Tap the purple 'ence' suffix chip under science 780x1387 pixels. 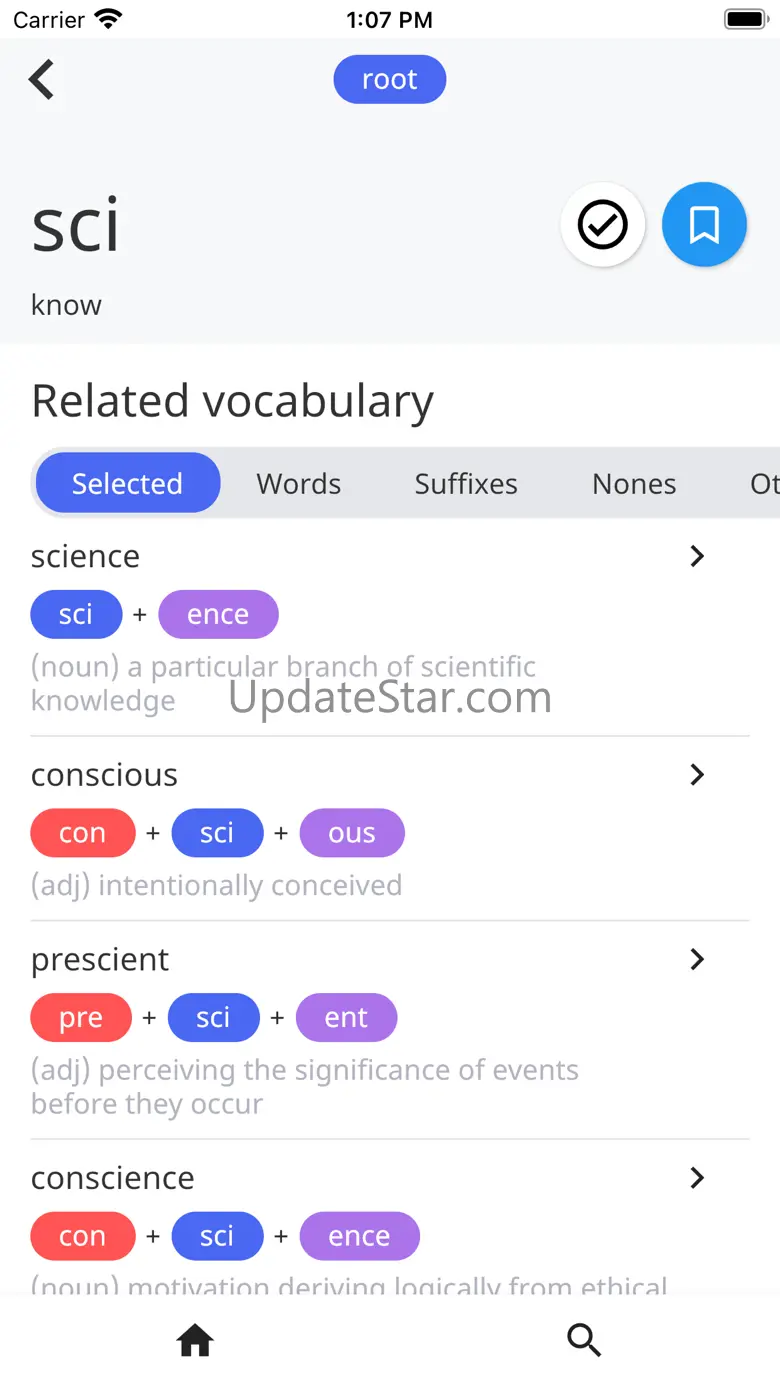click(218, 614)
